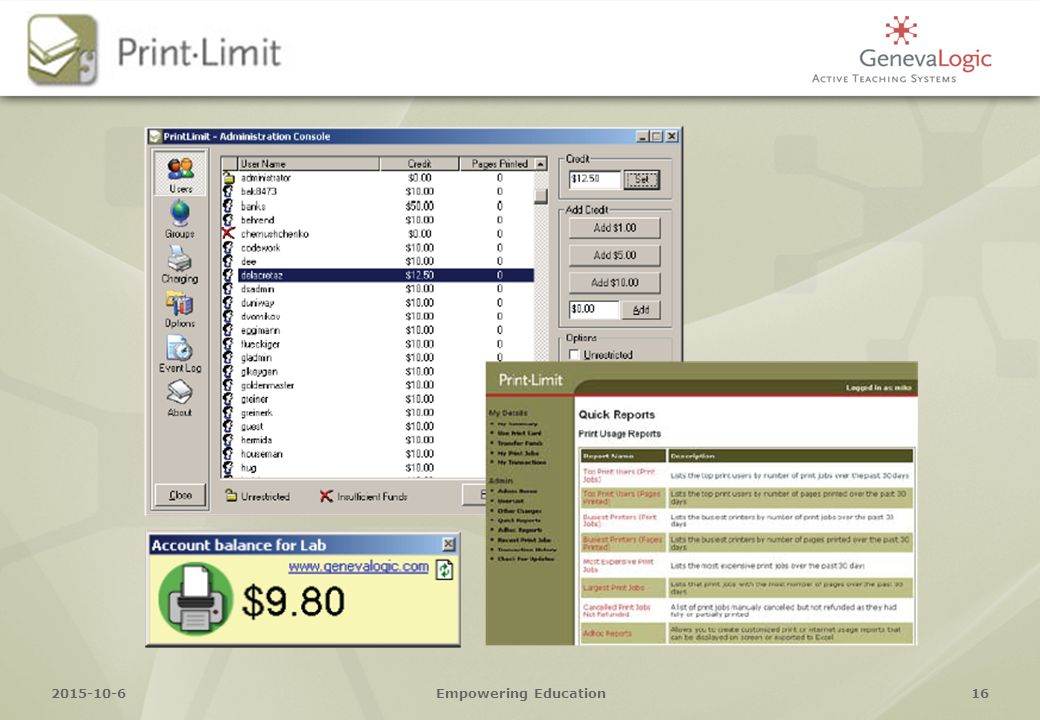Select the houseman user row
The image size is (1040, 720).
click(x=355, y=454)
